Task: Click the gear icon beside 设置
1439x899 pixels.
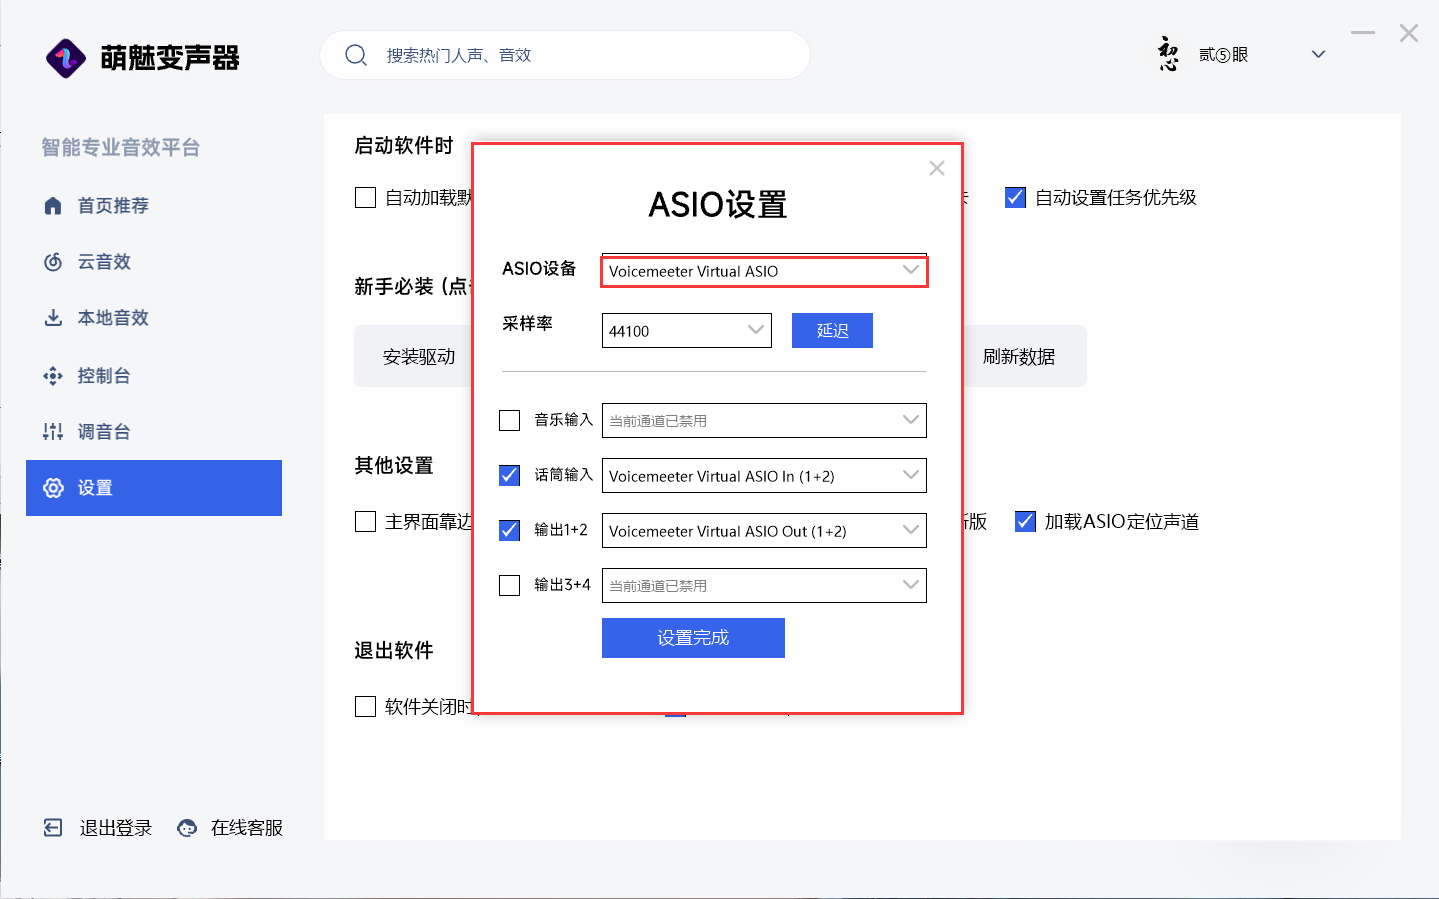Action: (x=53, y=488)
